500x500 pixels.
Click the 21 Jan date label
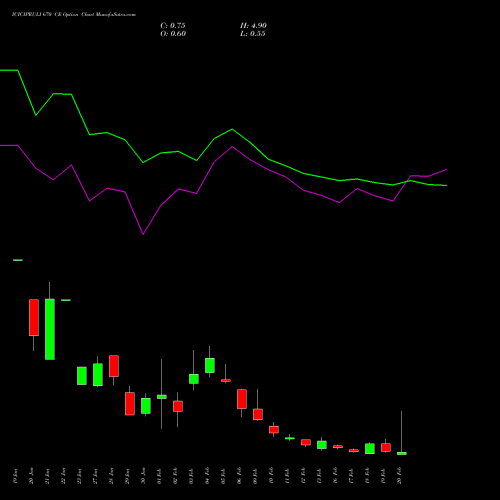coord(47,476)
